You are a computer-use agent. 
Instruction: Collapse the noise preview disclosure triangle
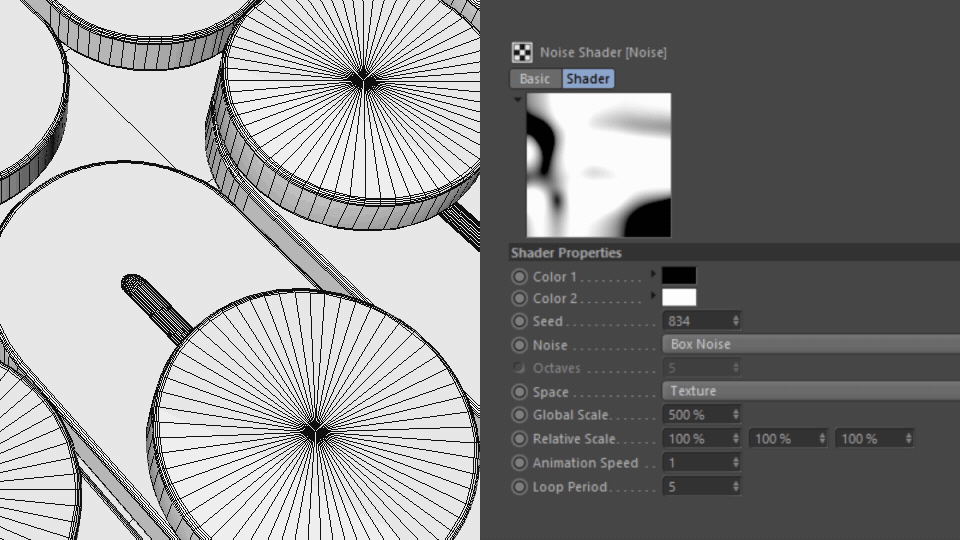tap(518, 99)
